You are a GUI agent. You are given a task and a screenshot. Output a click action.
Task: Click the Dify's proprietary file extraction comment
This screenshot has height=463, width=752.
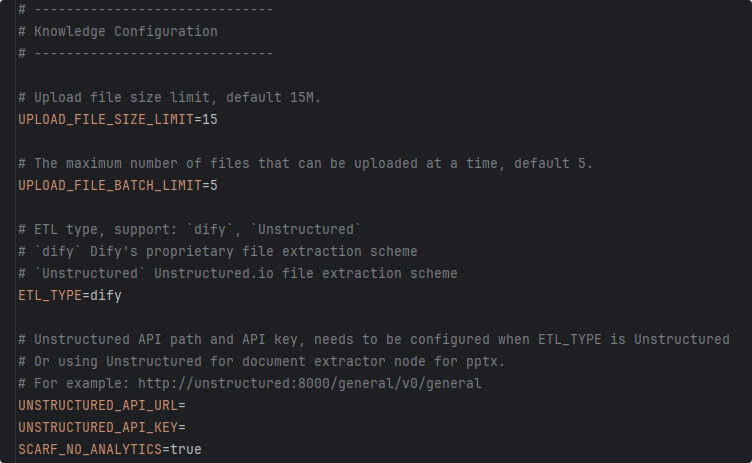point(218,252)
